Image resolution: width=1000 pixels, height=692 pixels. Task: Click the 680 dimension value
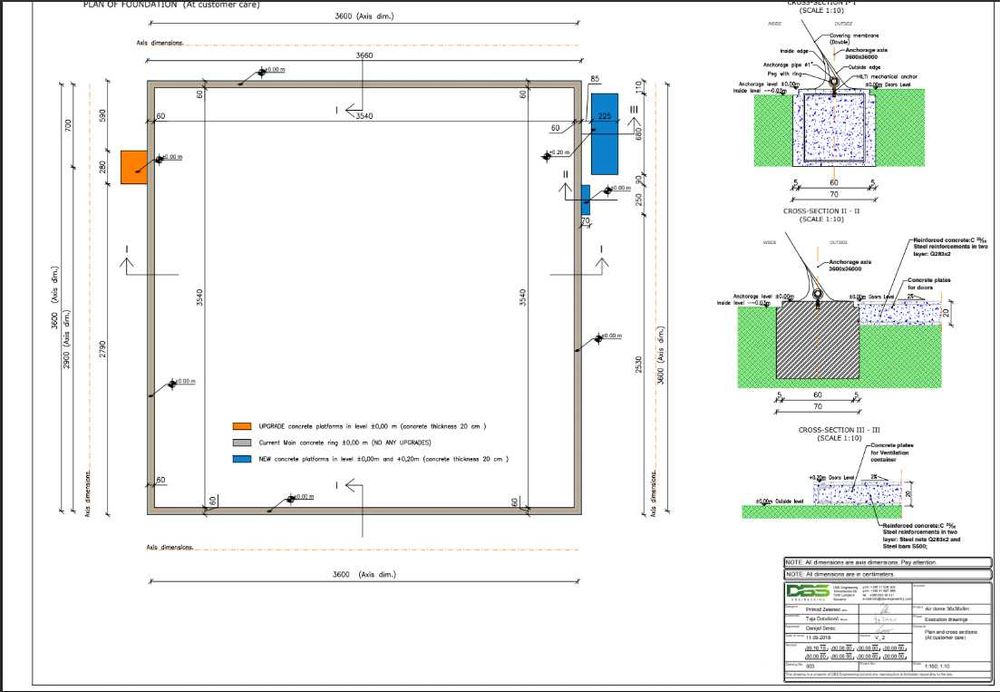638,134
